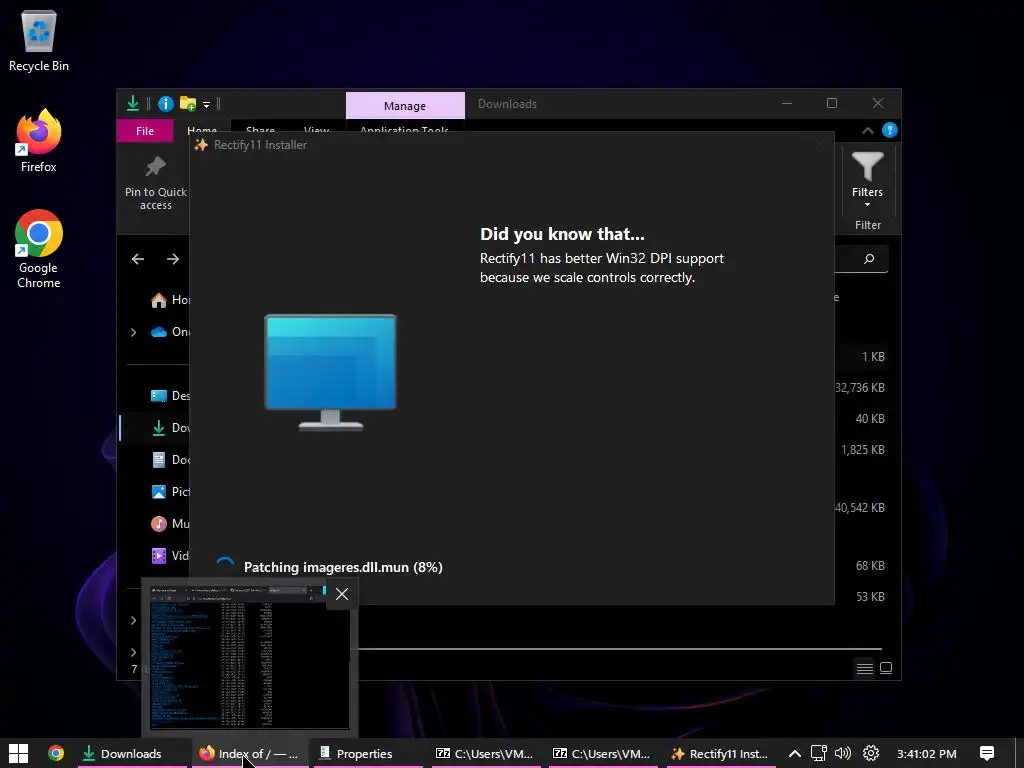The image size is (1024, 768).
Task: Select the file row sized 1 KB
Action: point(861,357)
